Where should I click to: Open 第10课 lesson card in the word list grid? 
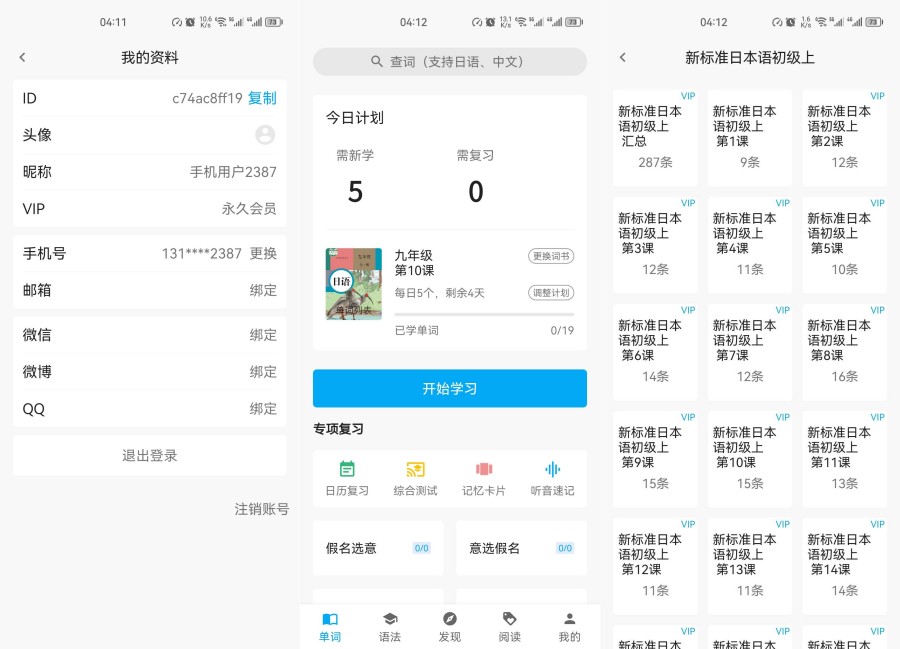coord(750,459)
